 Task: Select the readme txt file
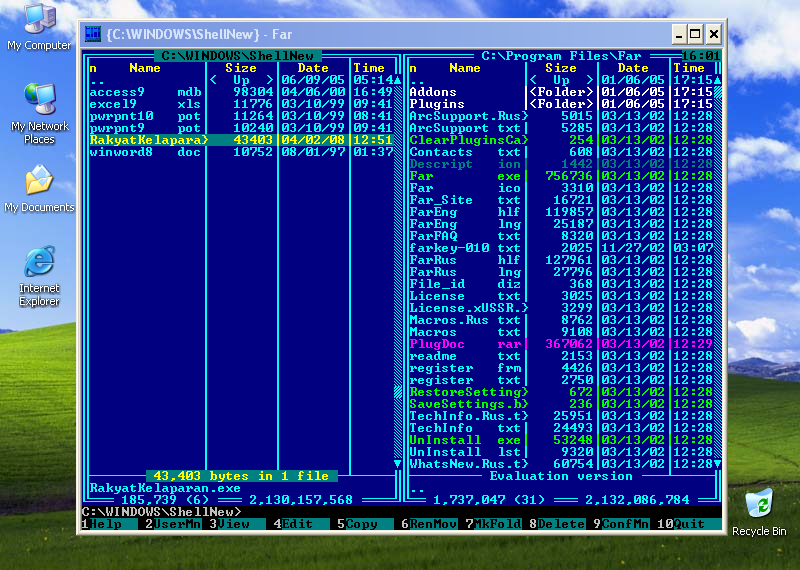561,356
